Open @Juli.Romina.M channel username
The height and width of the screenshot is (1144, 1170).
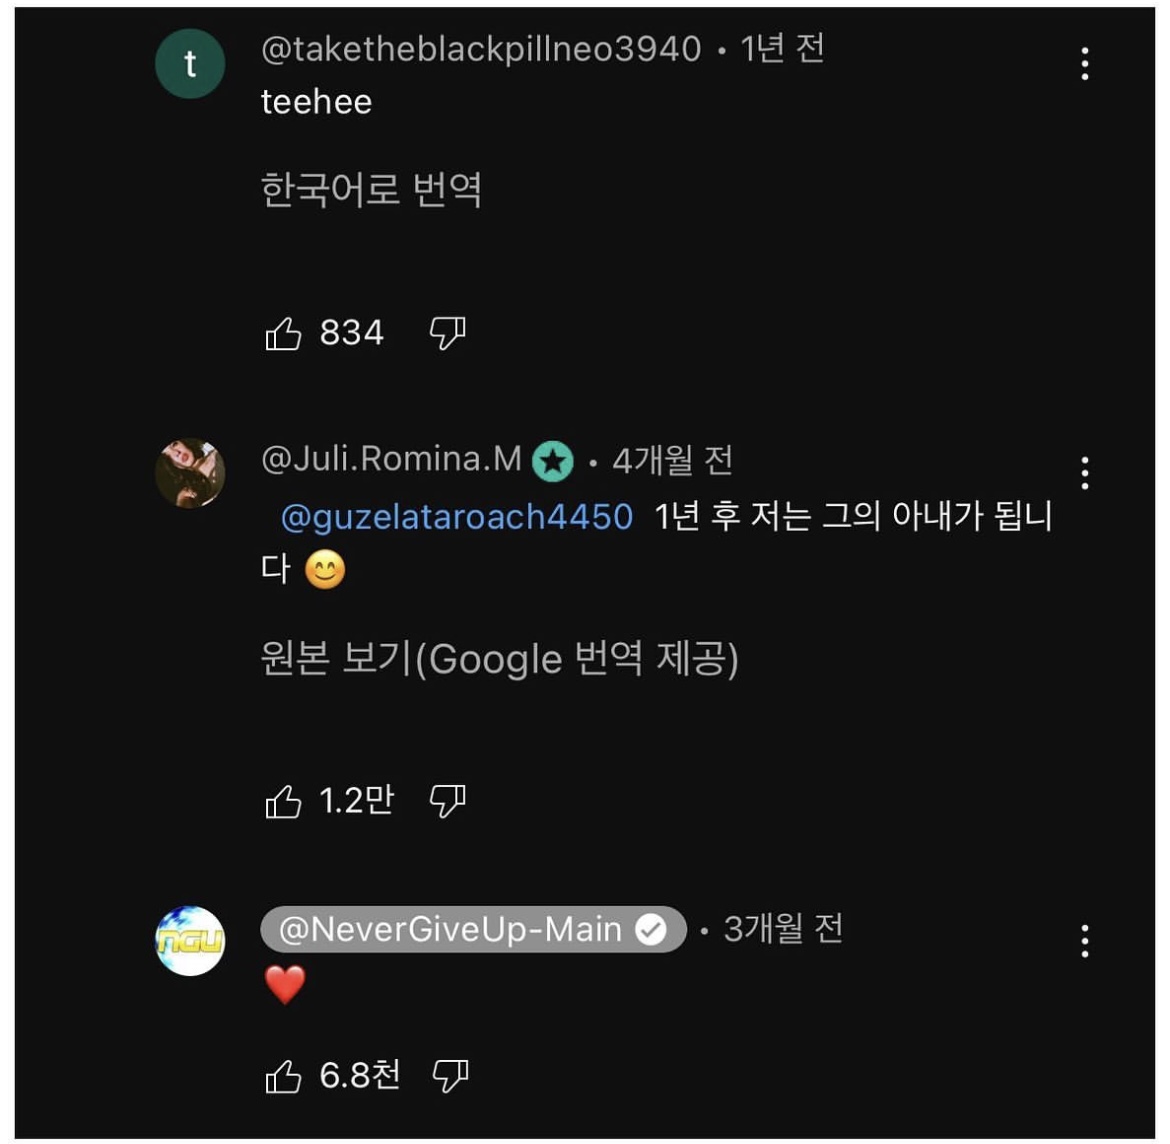pos(391,459)
